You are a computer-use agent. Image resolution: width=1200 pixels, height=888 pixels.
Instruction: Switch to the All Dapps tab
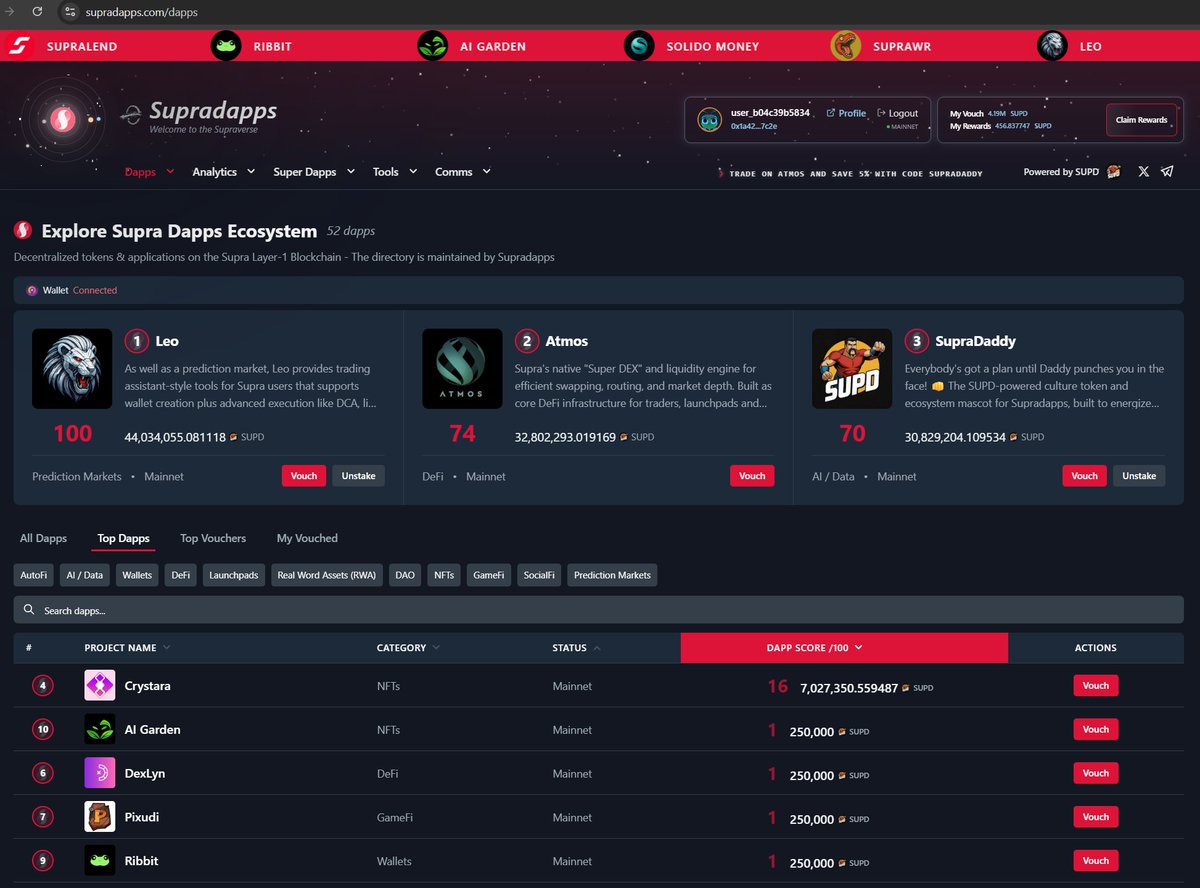(x=43, y=538)
